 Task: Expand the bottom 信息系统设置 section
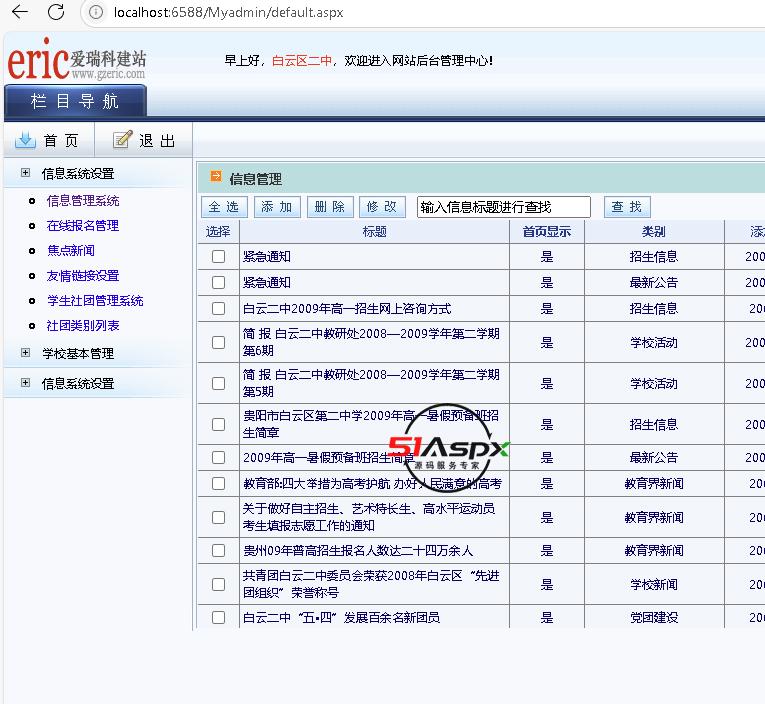tap(25, 383)
